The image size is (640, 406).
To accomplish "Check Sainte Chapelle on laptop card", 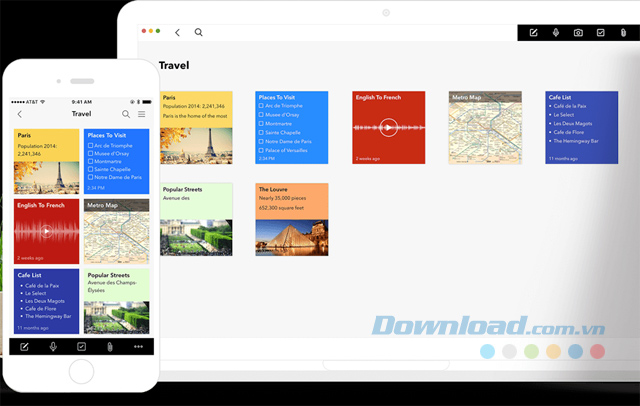I will point(261,133).
